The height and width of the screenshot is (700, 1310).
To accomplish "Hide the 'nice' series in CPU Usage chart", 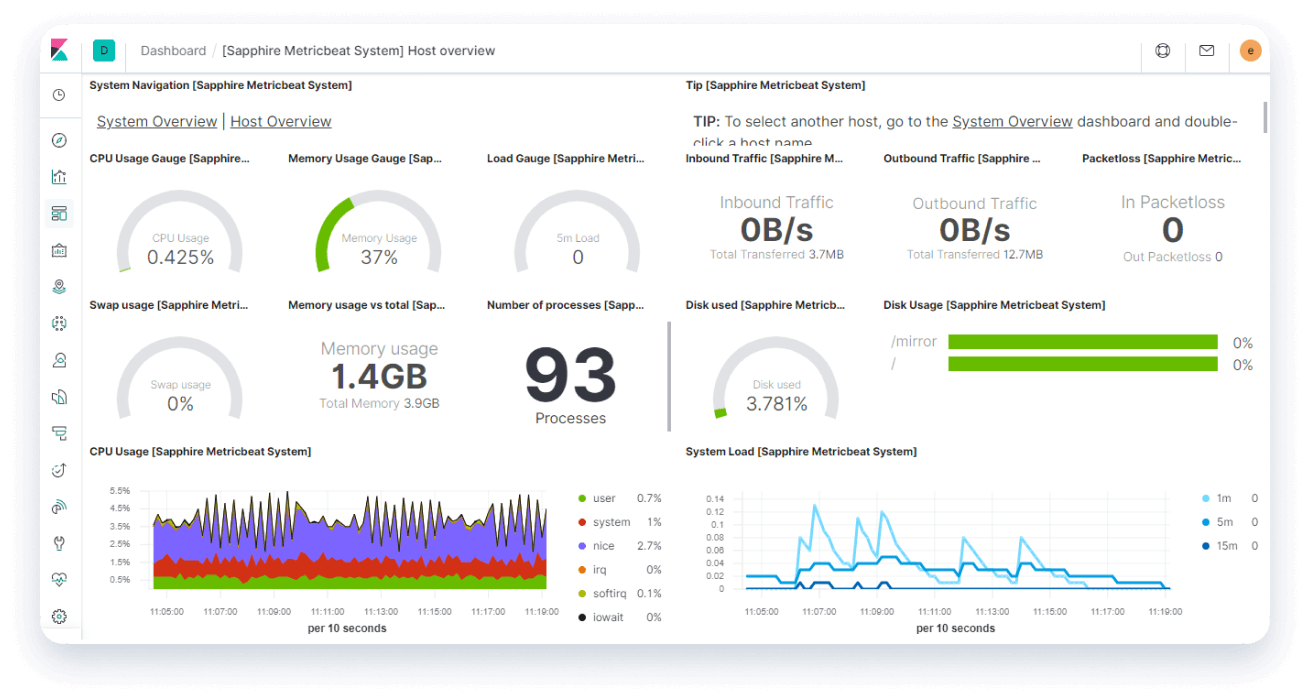I will (x=601, y=545).
